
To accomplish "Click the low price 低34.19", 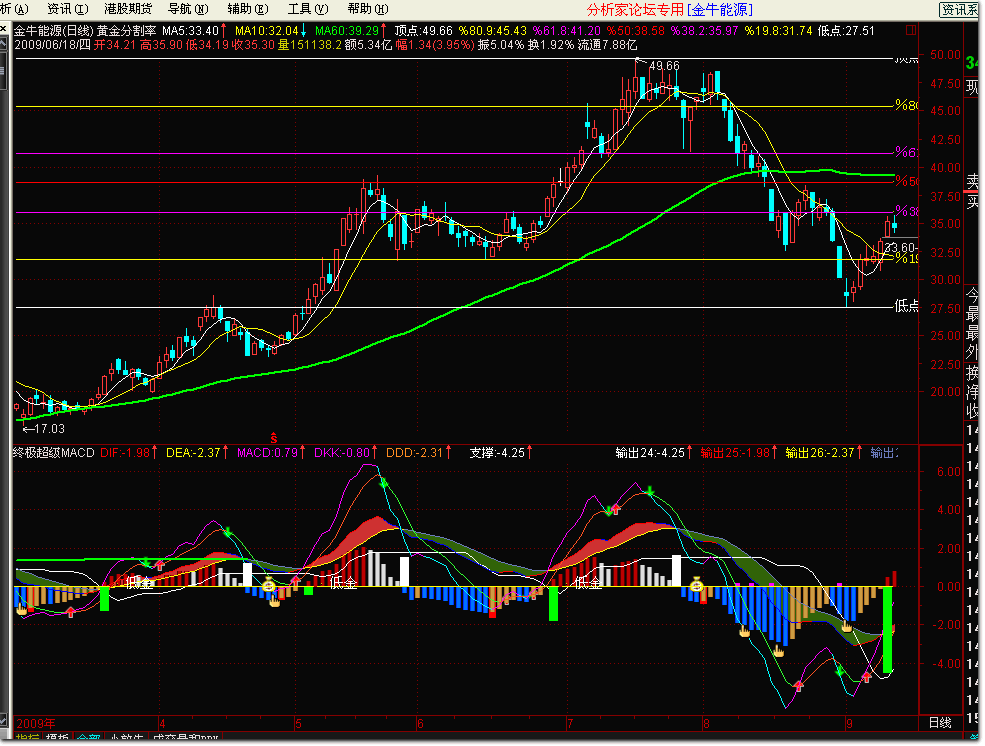I will (x=207, y=45).
